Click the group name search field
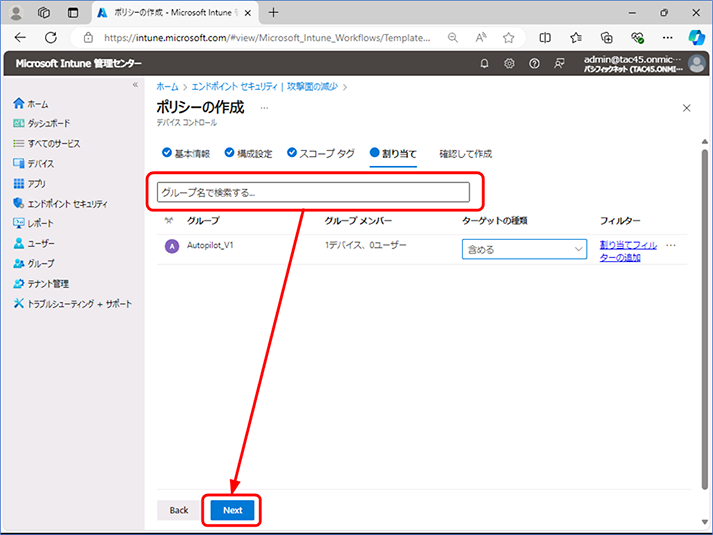The width and height of the screenshot is (713, 535). pos(313,192)
